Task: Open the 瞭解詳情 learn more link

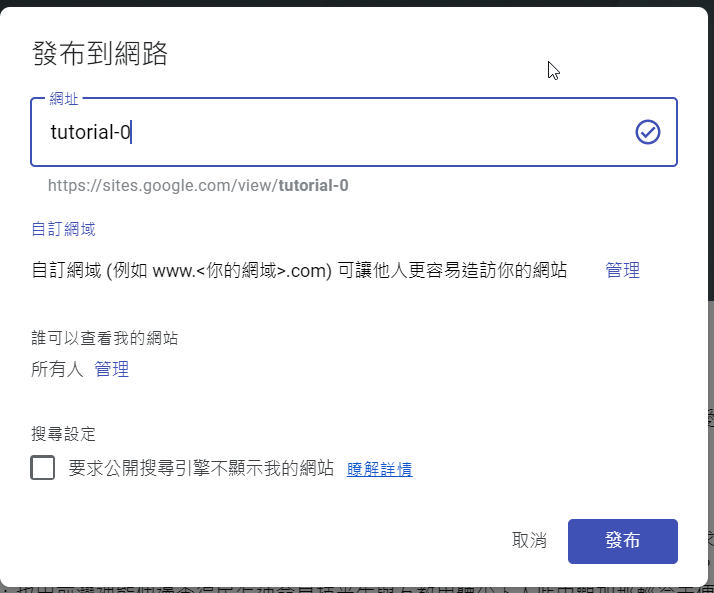Action: coord(379,469)
